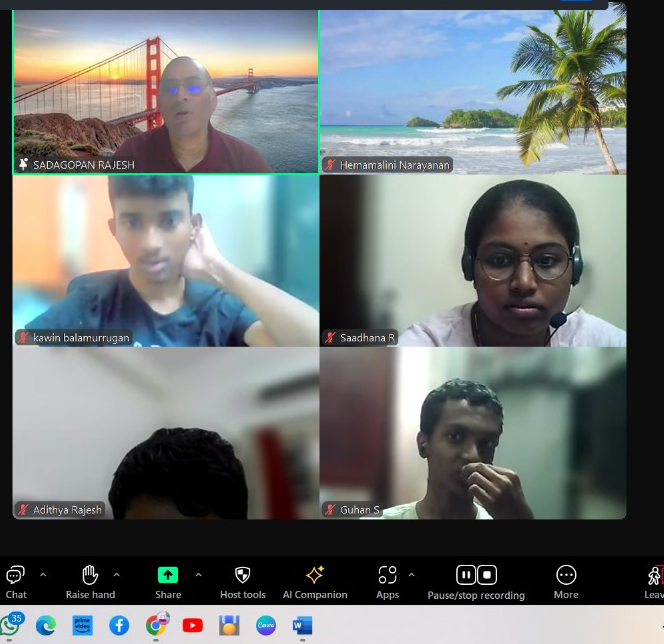Viewport: 664px width, 644px height.
Task: Expand the arrow next to Raise hand
Action: click(x=117, y=575)
